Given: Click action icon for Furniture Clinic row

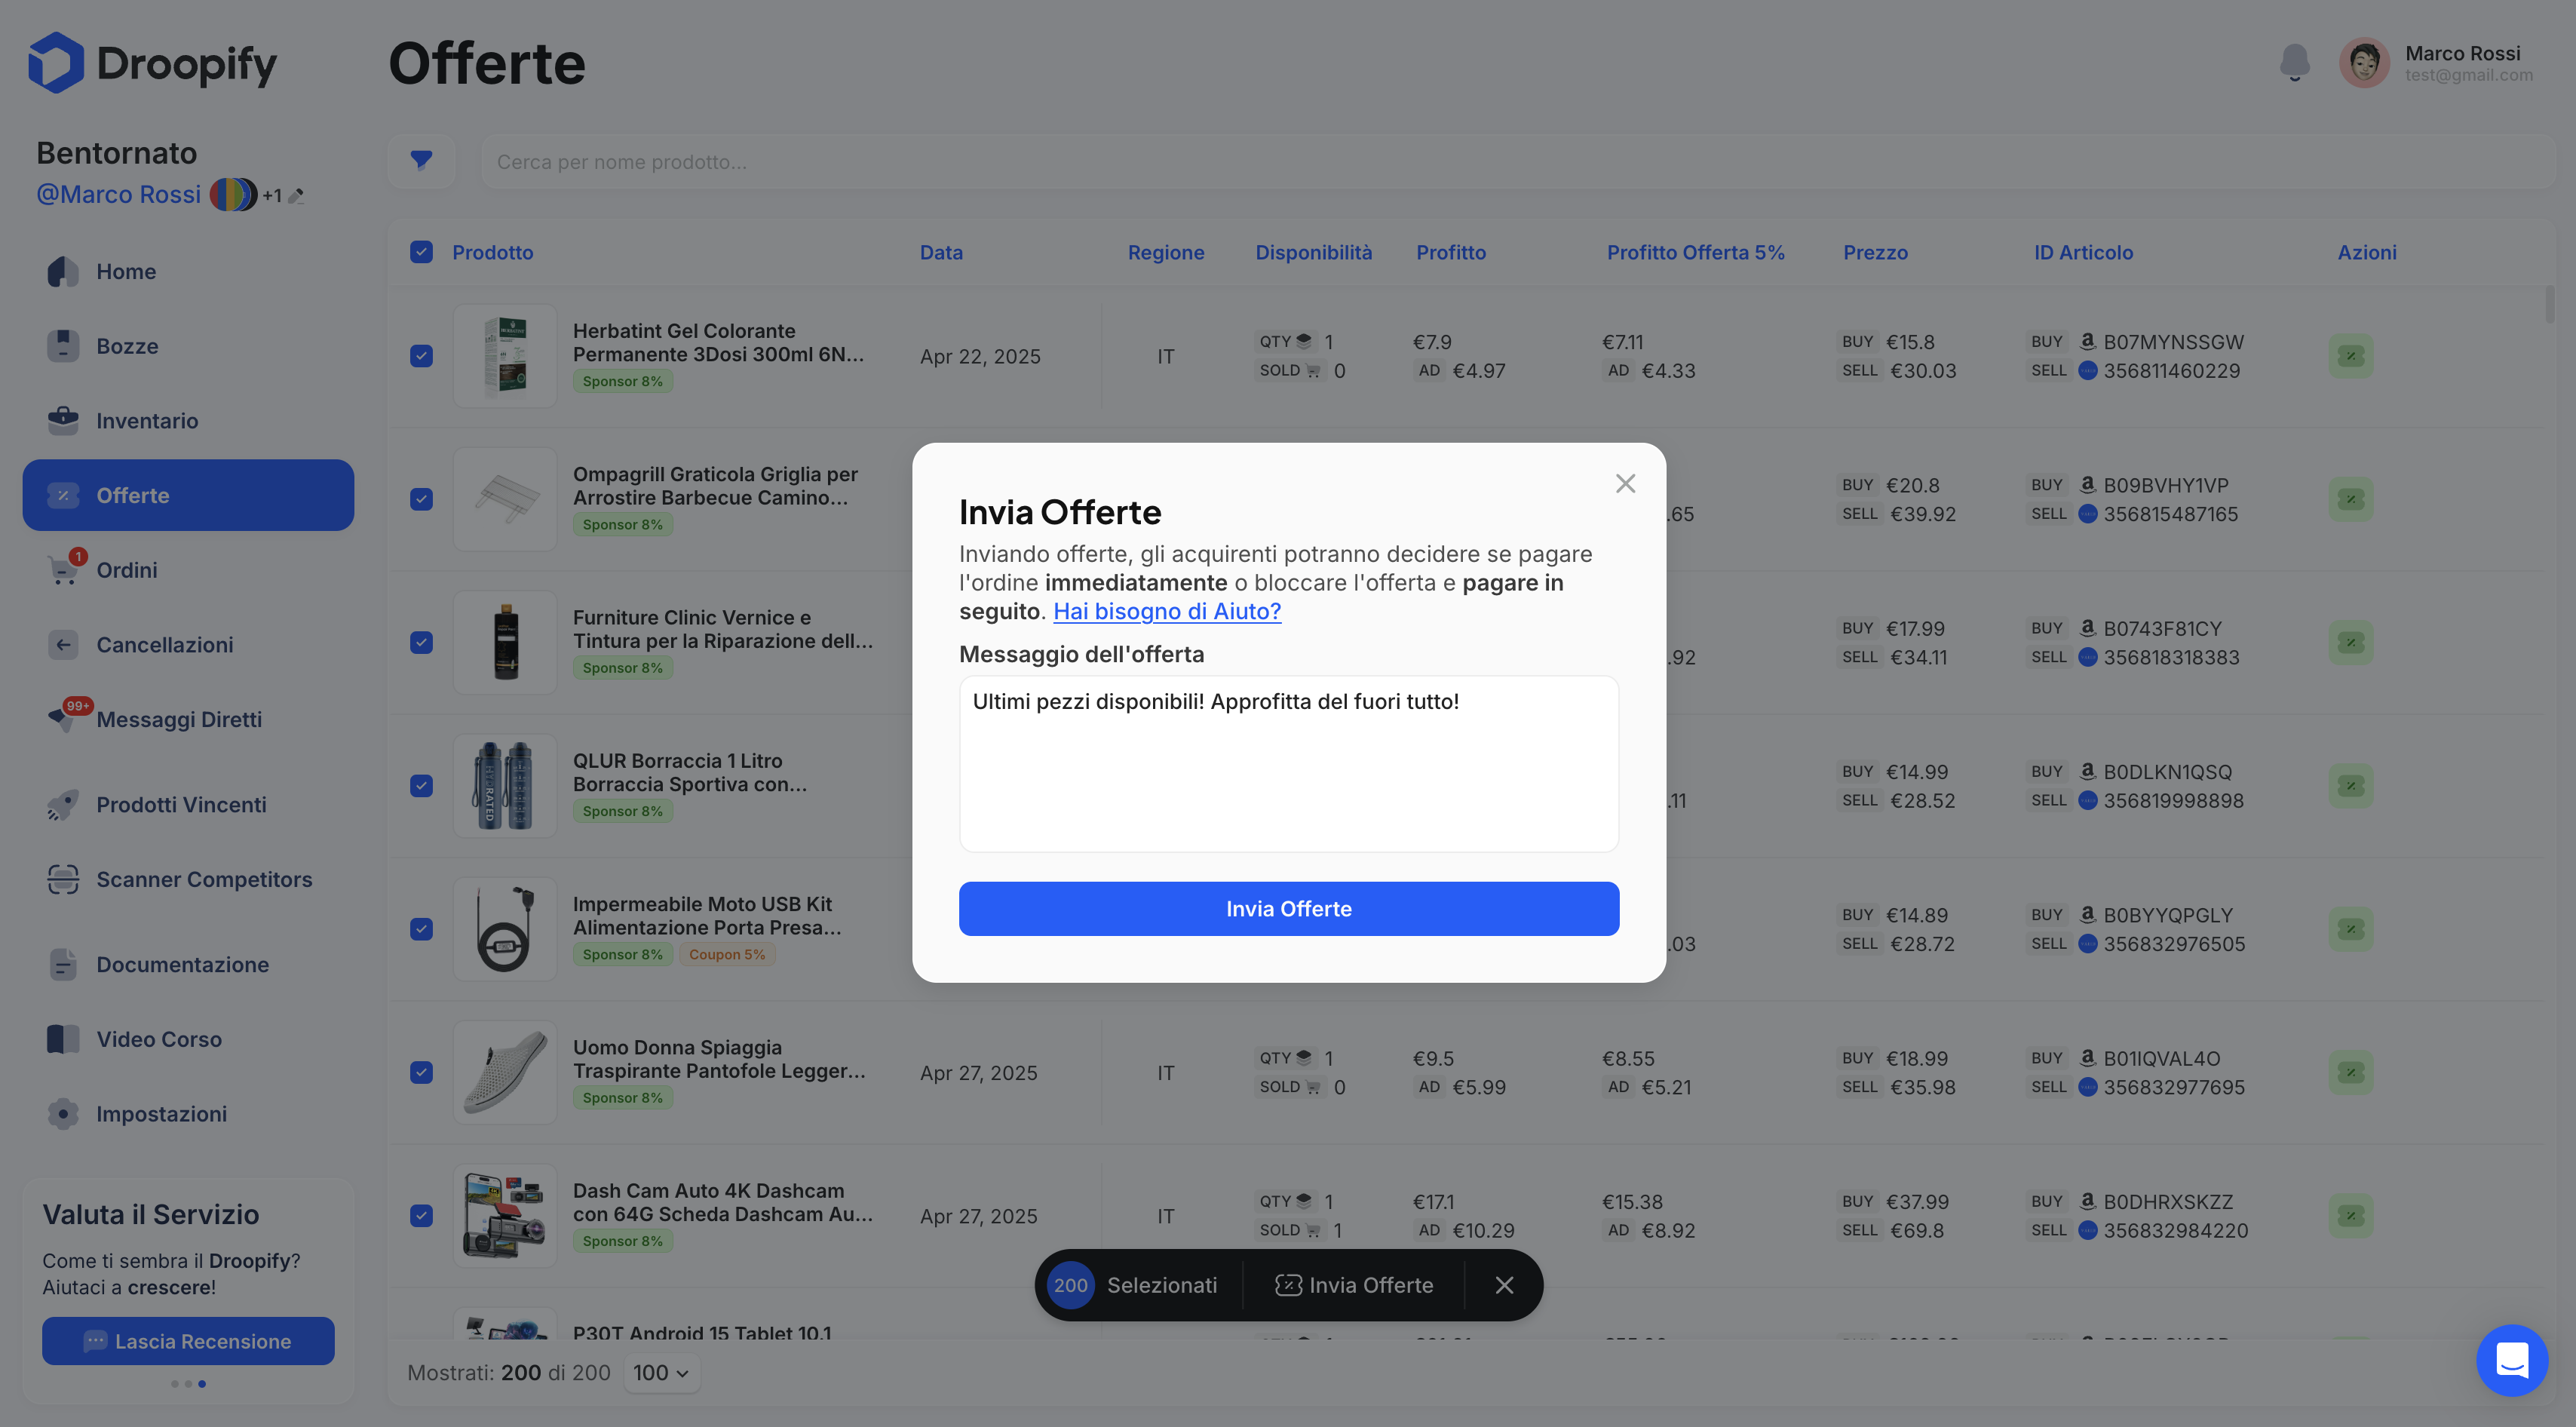Looking at the screenshot, I should point(2351,642).
